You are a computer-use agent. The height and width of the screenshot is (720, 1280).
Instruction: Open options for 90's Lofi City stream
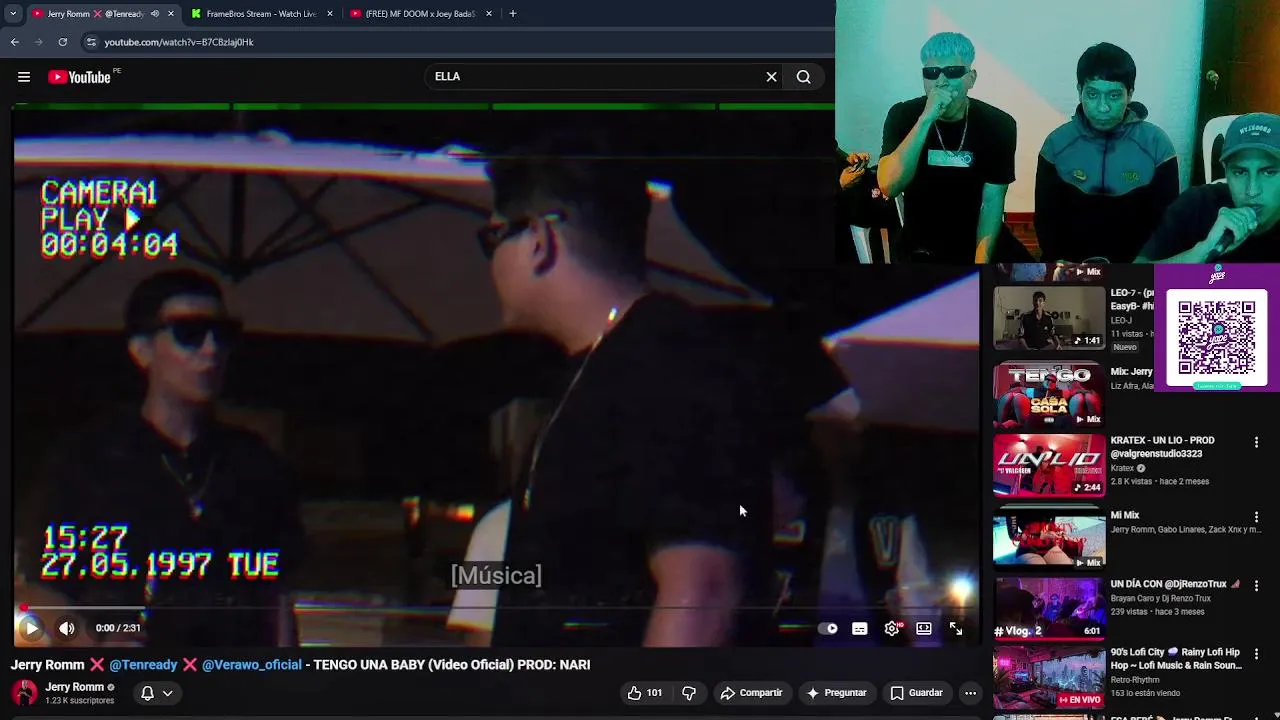tap(1257, 654)
